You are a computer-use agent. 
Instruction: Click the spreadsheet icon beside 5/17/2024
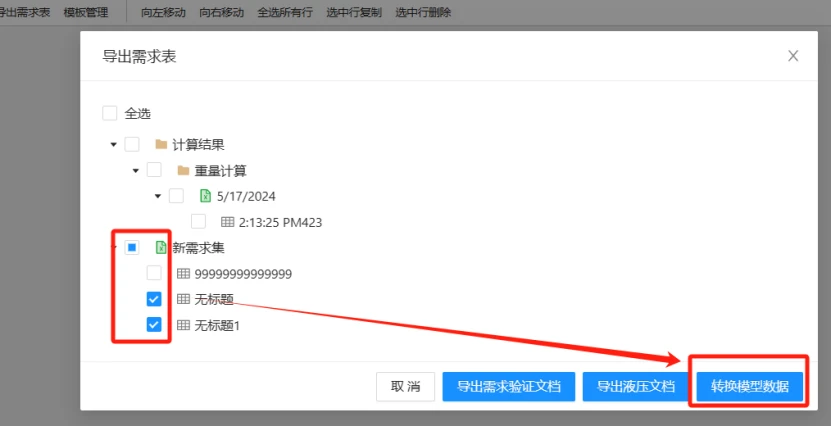pyautogui.click(x=206, y=196)
